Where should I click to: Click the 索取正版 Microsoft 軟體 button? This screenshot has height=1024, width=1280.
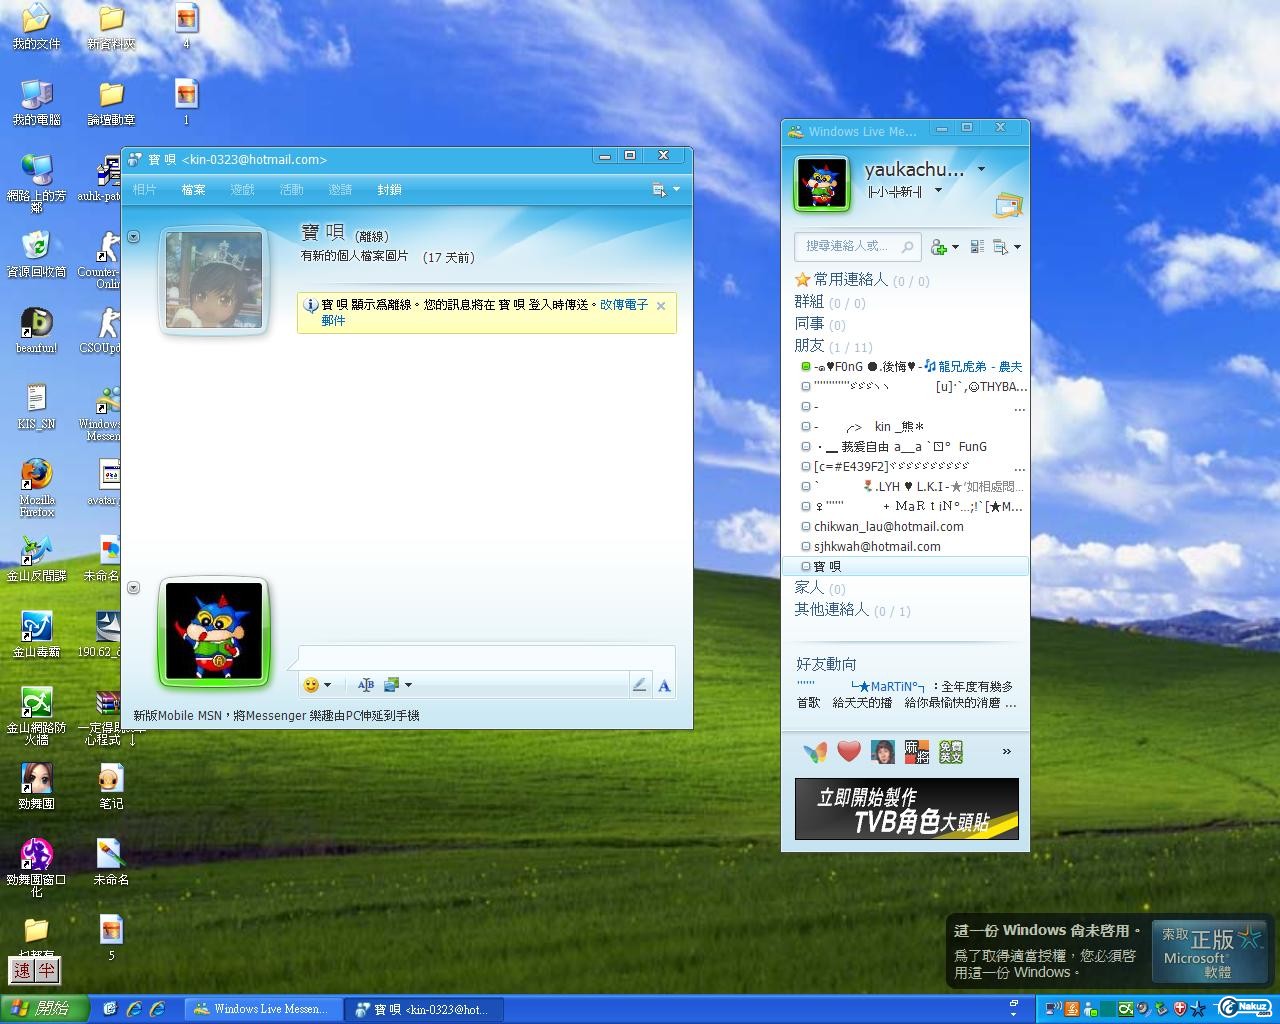pyautogui.click(x=1210, y=951)
